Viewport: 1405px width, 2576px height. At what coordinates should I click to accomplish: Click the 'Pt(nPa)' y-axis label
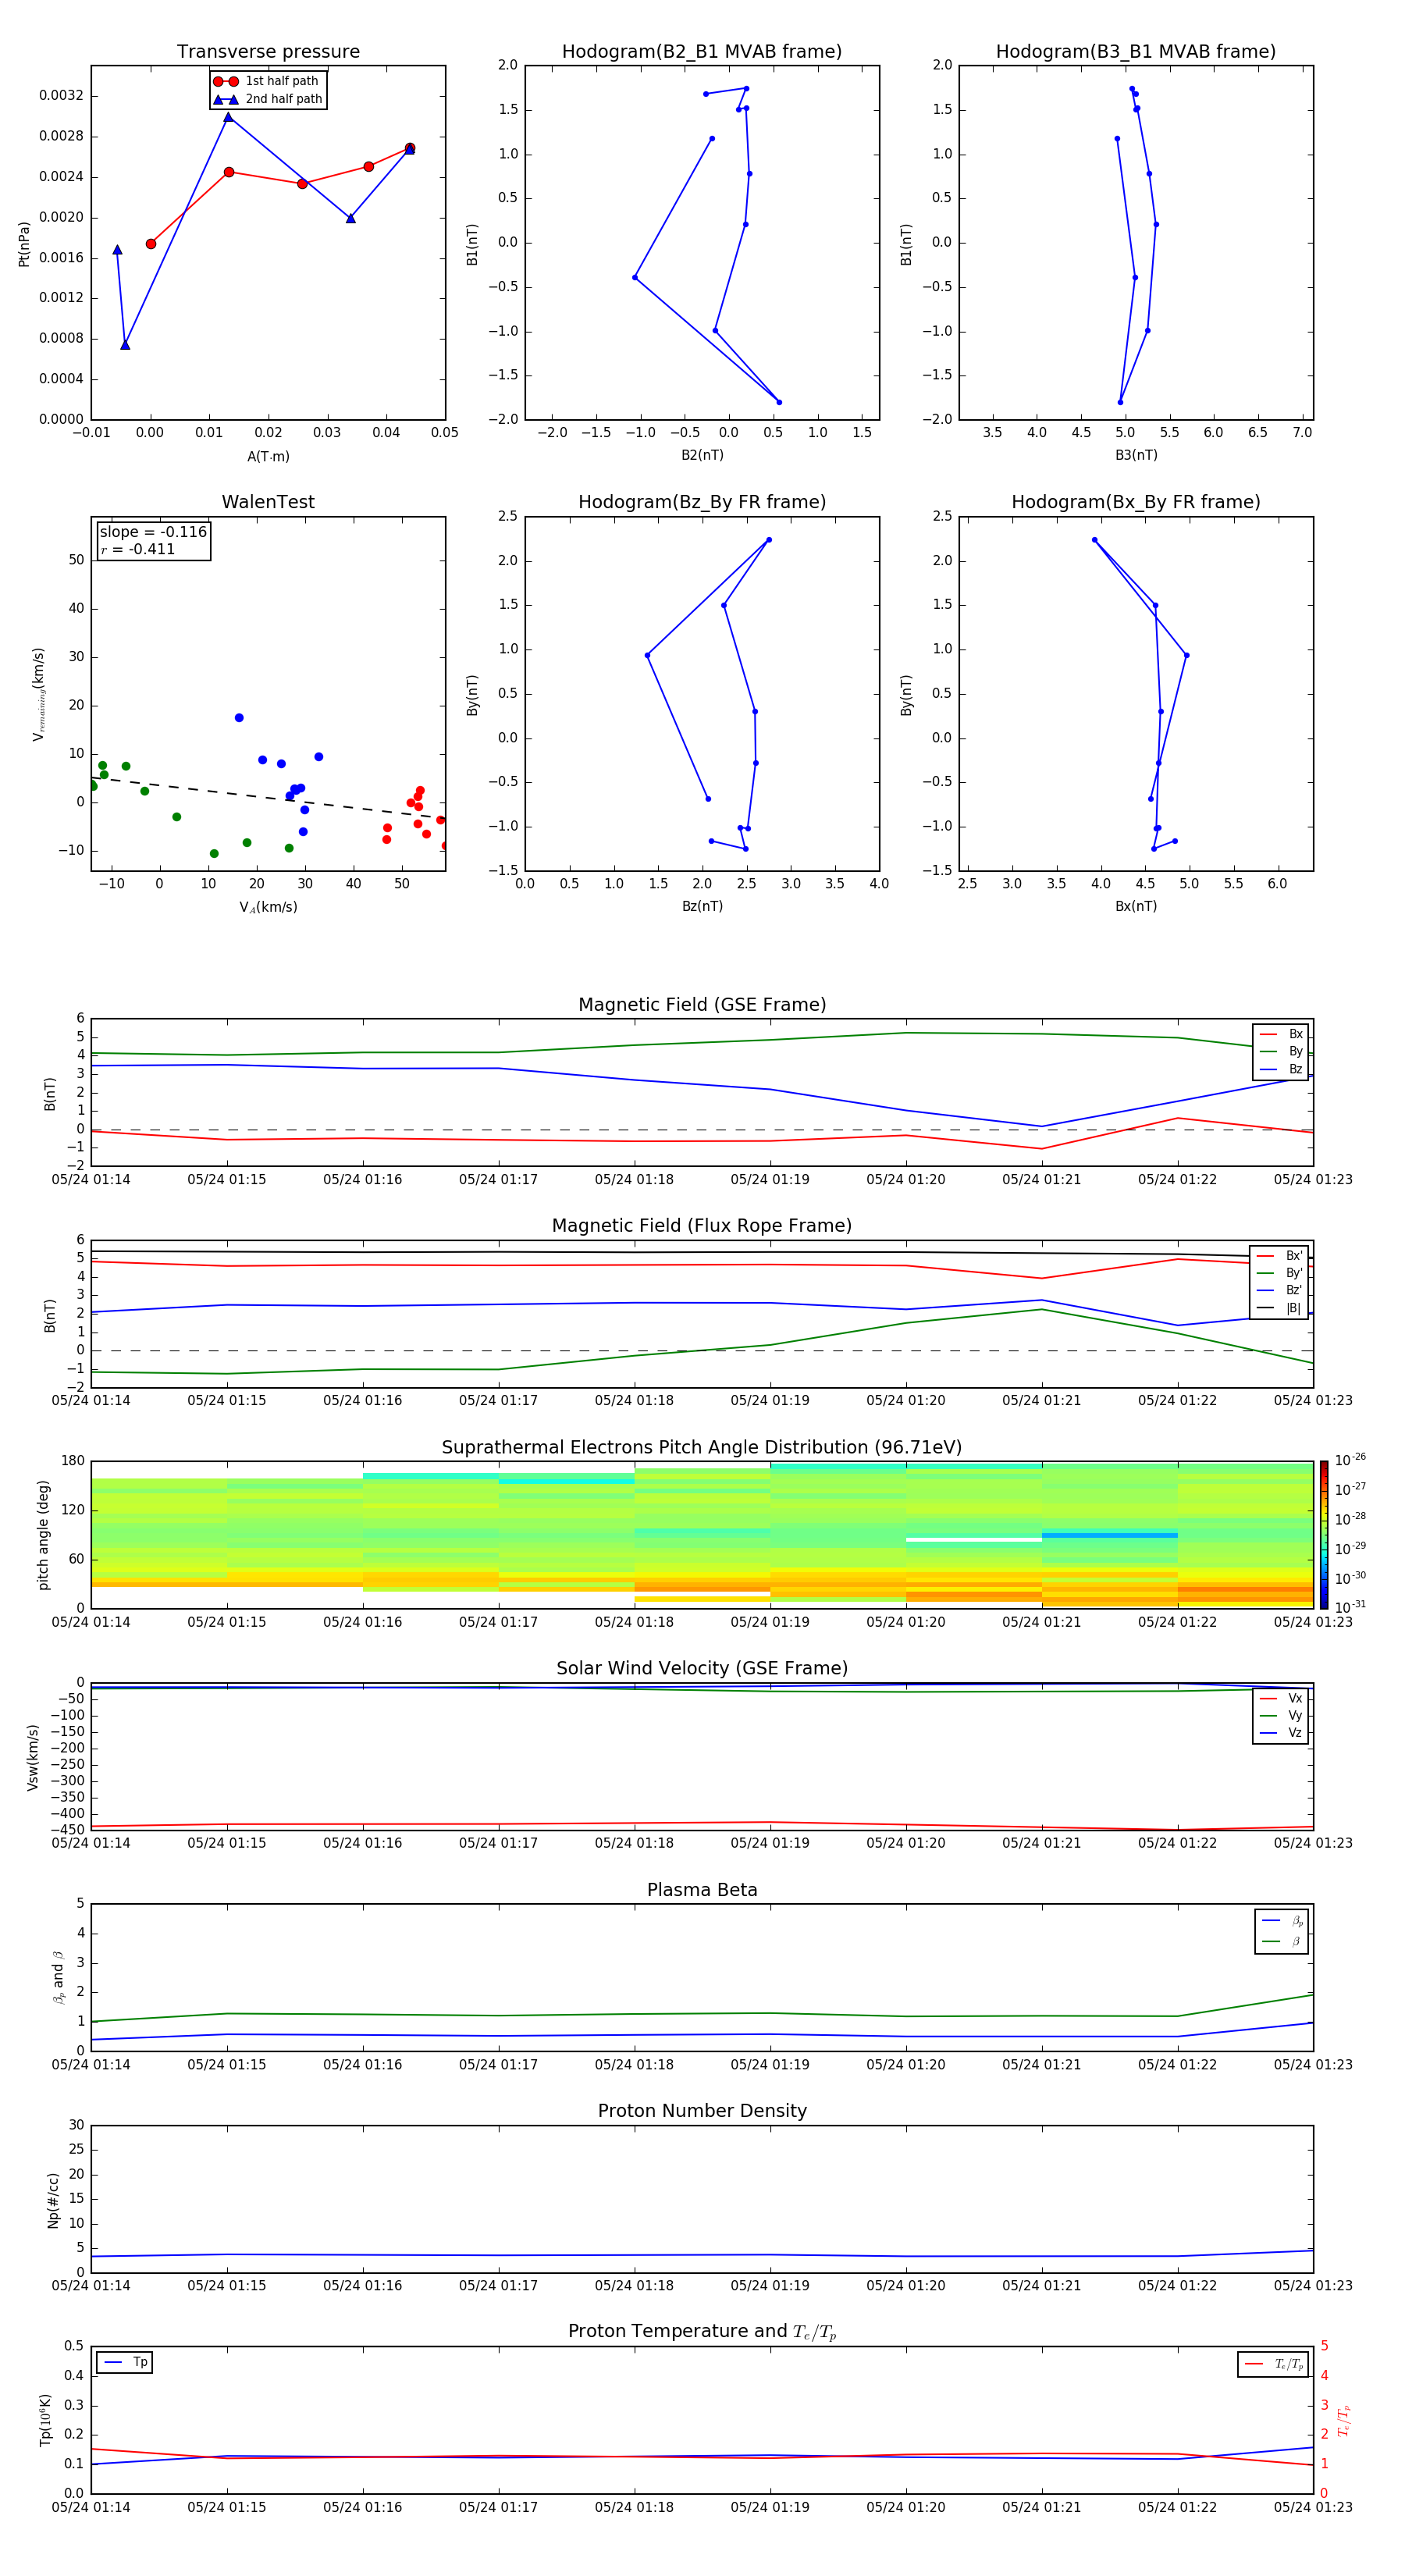24,243
